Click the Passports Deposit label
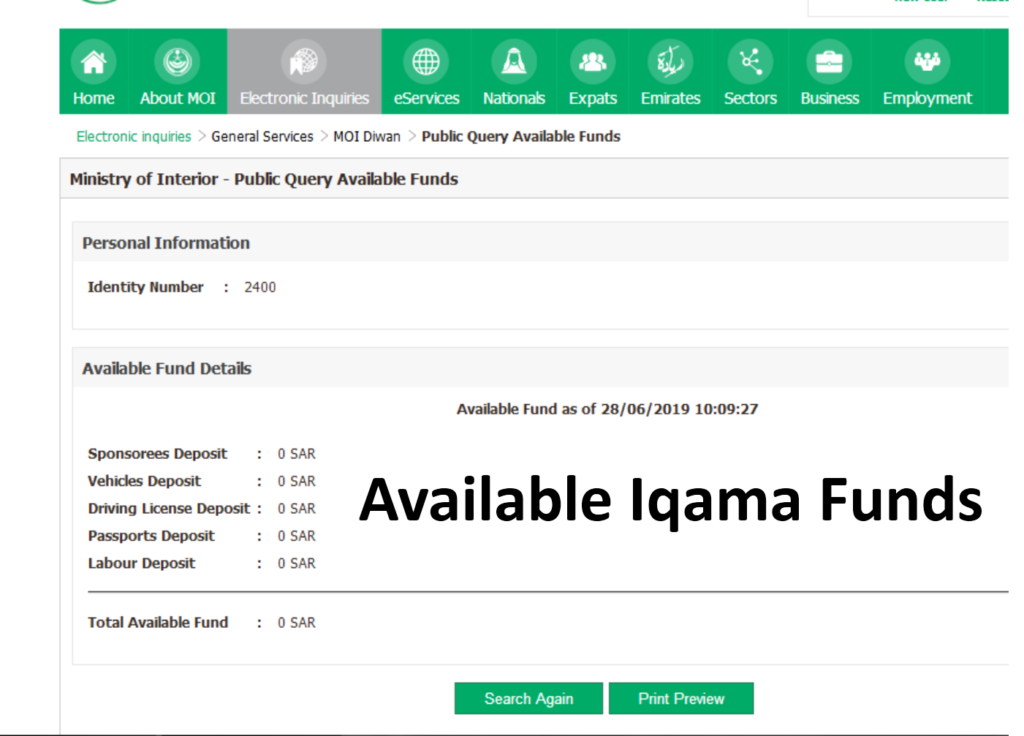This screenshot has width=1024, height=736. click(151, 536)
